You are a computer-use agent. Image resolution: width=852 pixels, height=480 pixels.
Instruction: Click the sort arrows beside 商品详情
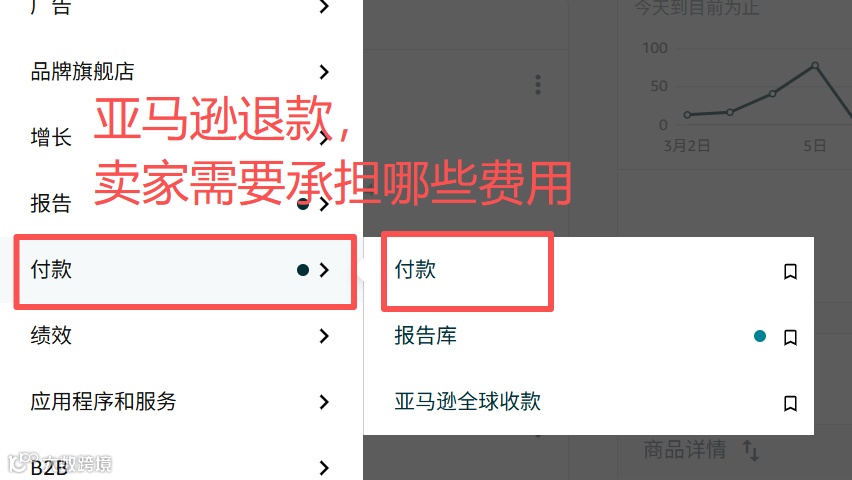(x=750, y=451)
